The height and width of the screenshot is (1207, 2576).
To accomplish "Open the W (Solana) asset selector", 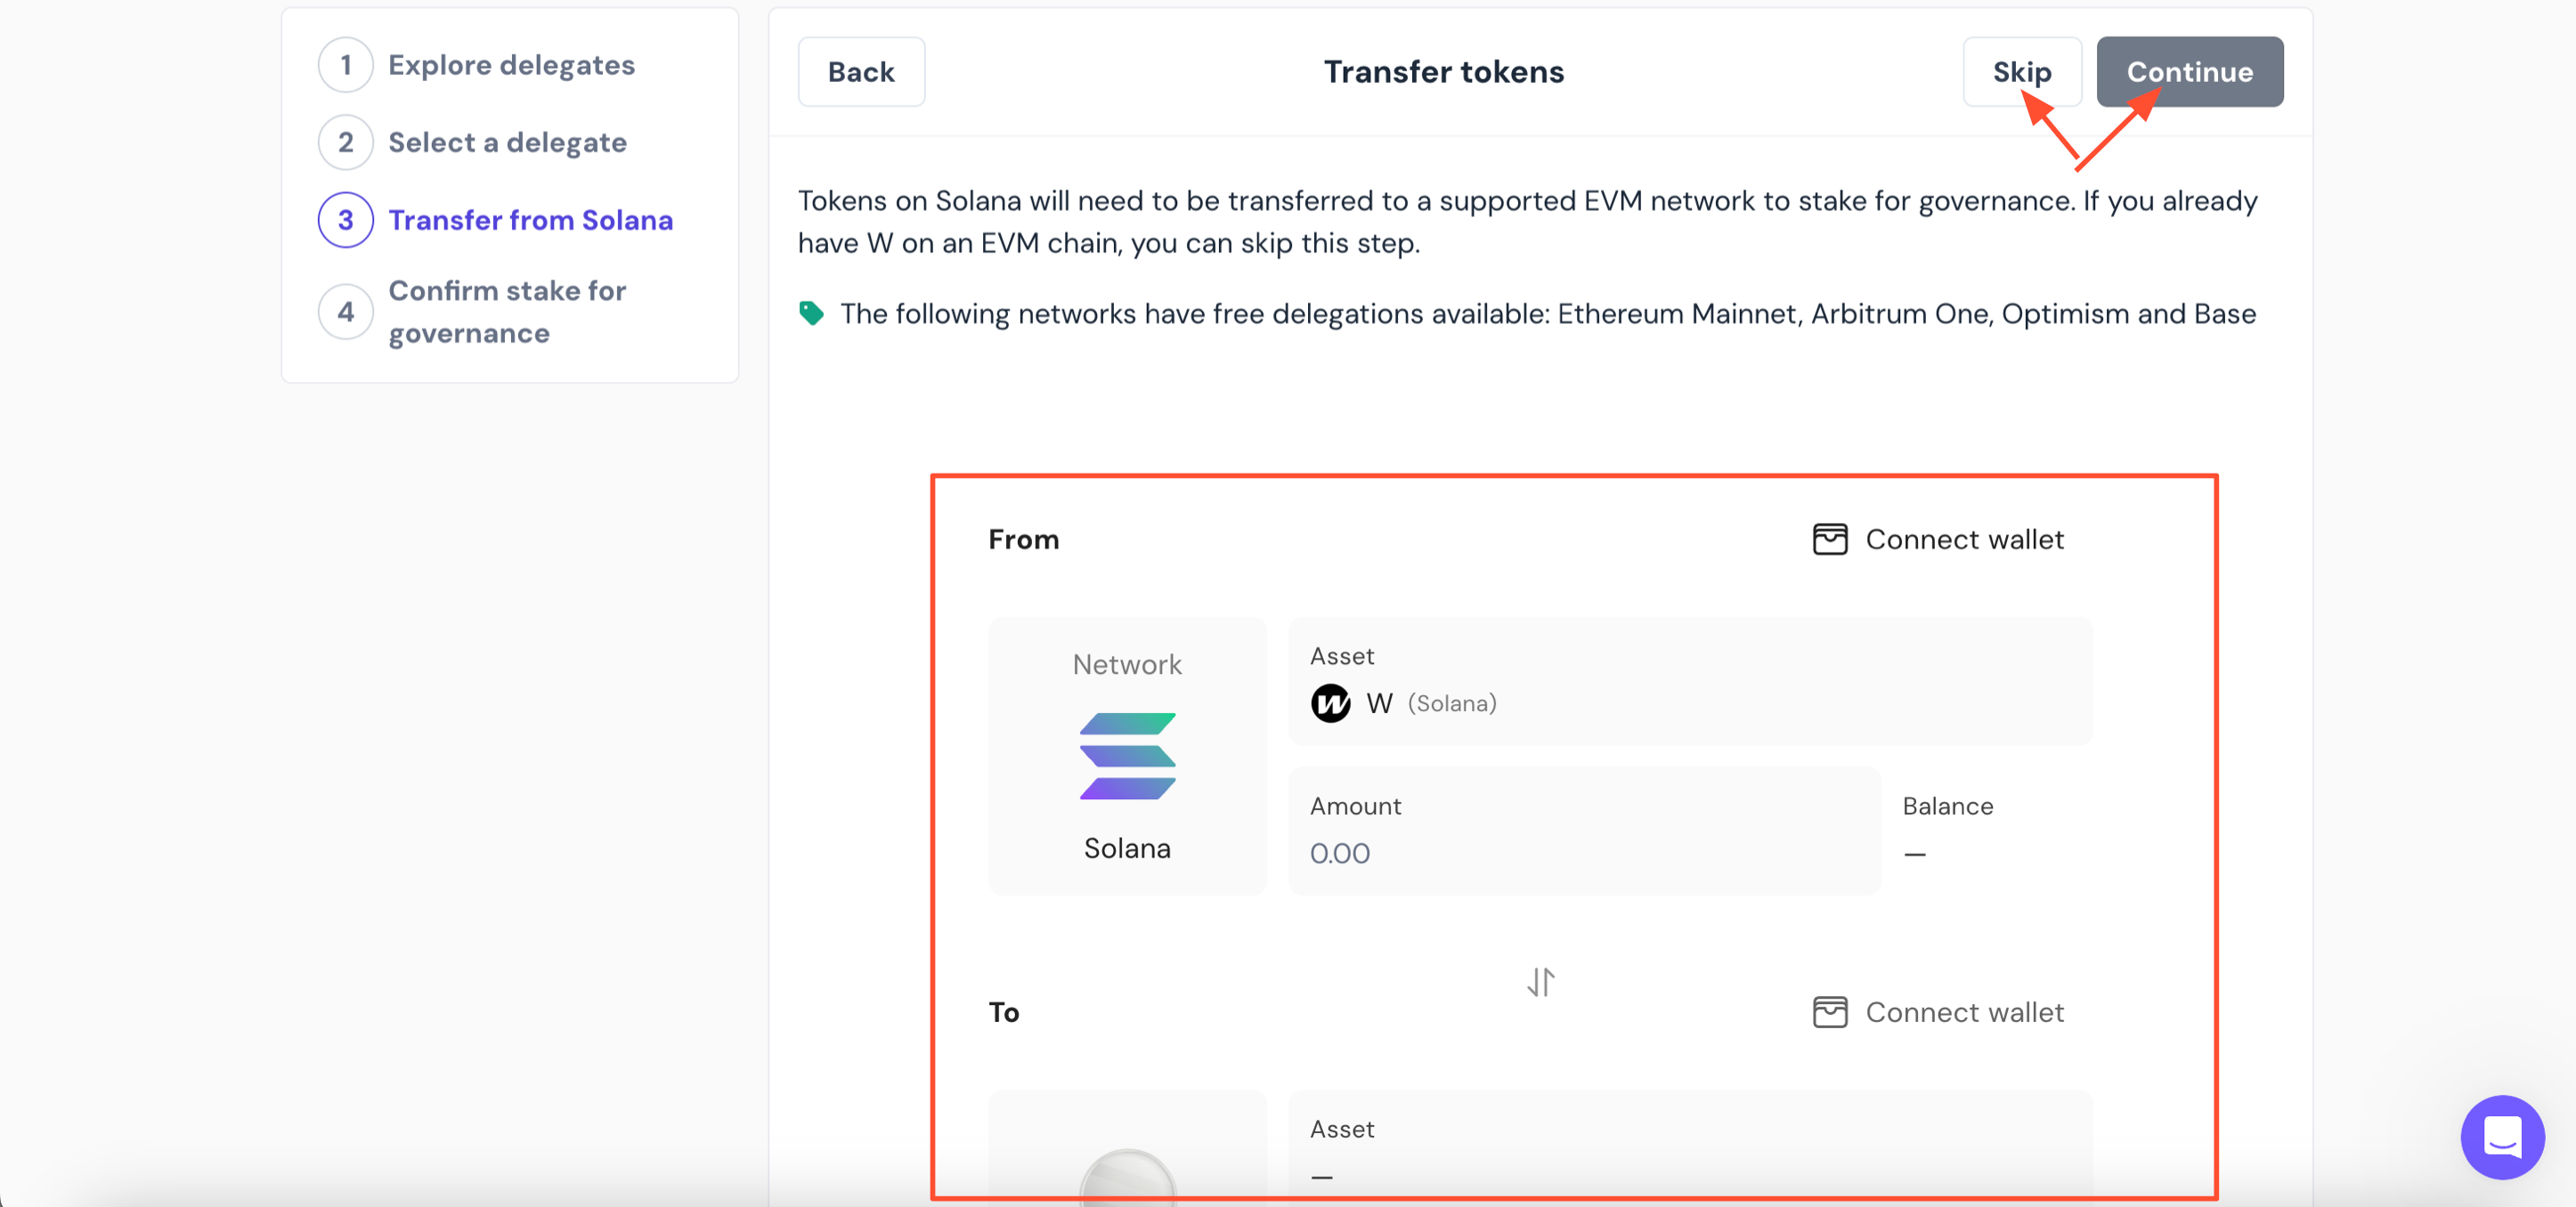I will 1689,682.
